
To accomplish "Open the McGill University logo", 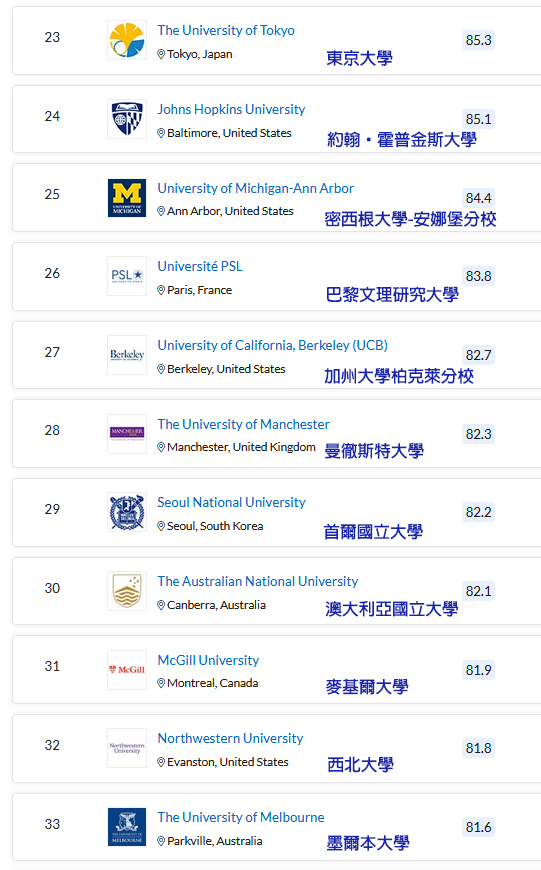I will click(127, 670).
